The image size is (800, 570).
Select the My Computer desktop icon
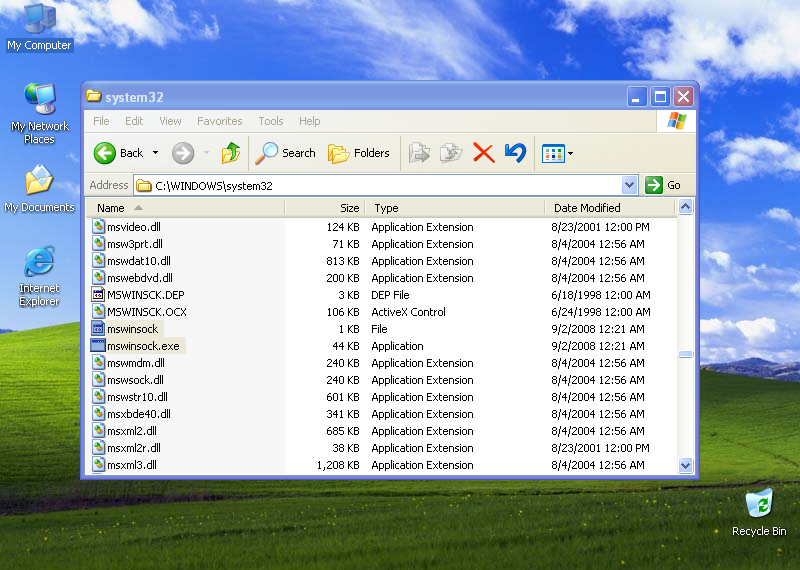click(x=40, y=18)
